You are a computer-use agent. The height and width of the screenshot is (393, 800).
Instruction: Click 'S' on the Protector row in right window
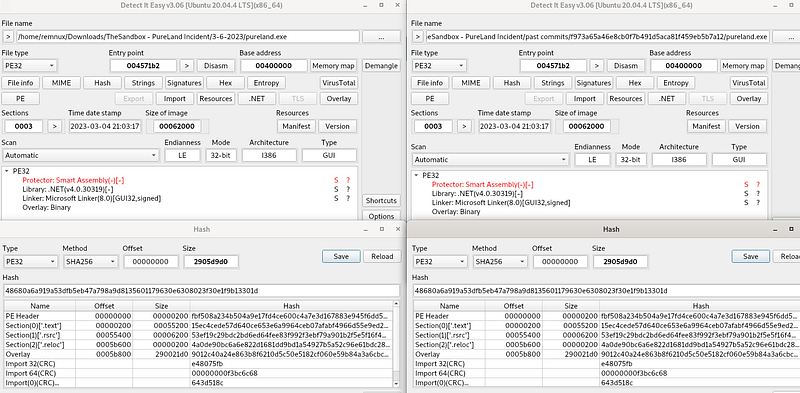[746, 185]
